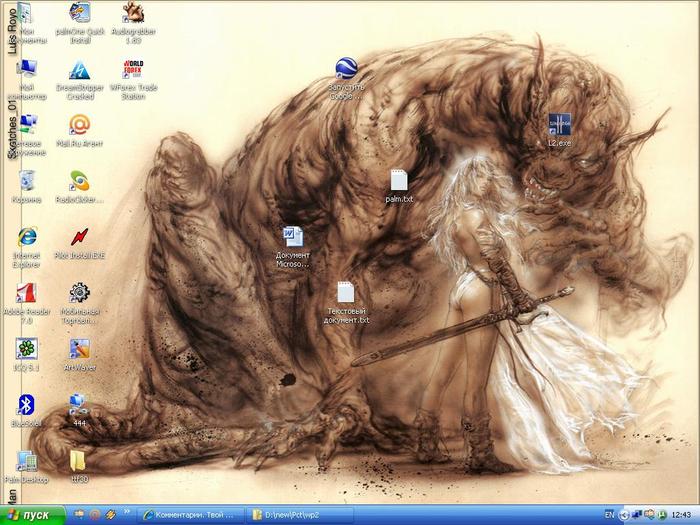Click network monitors tray icon
The height and width of the screenshot is (525, 700).
[x=637, y=515]
